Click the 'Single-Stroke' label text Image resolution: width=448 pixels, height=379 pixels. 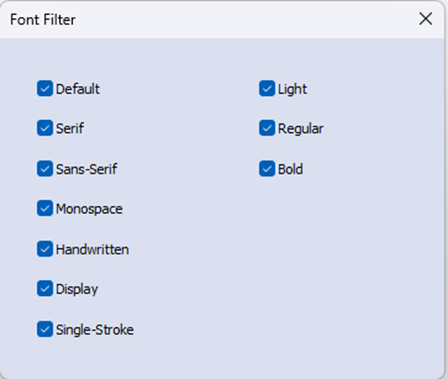pos(95,330)
